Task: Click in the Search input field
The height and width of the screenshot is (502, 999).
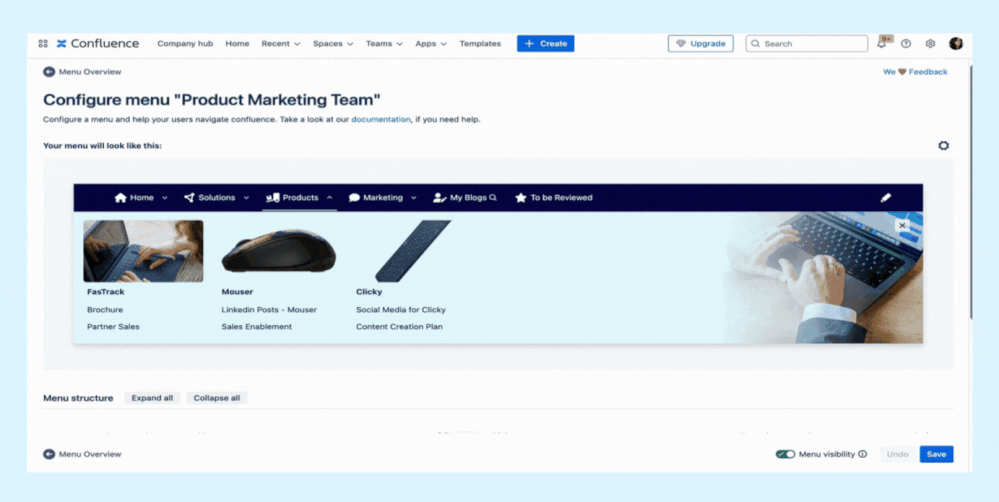Action: [807, 43]
